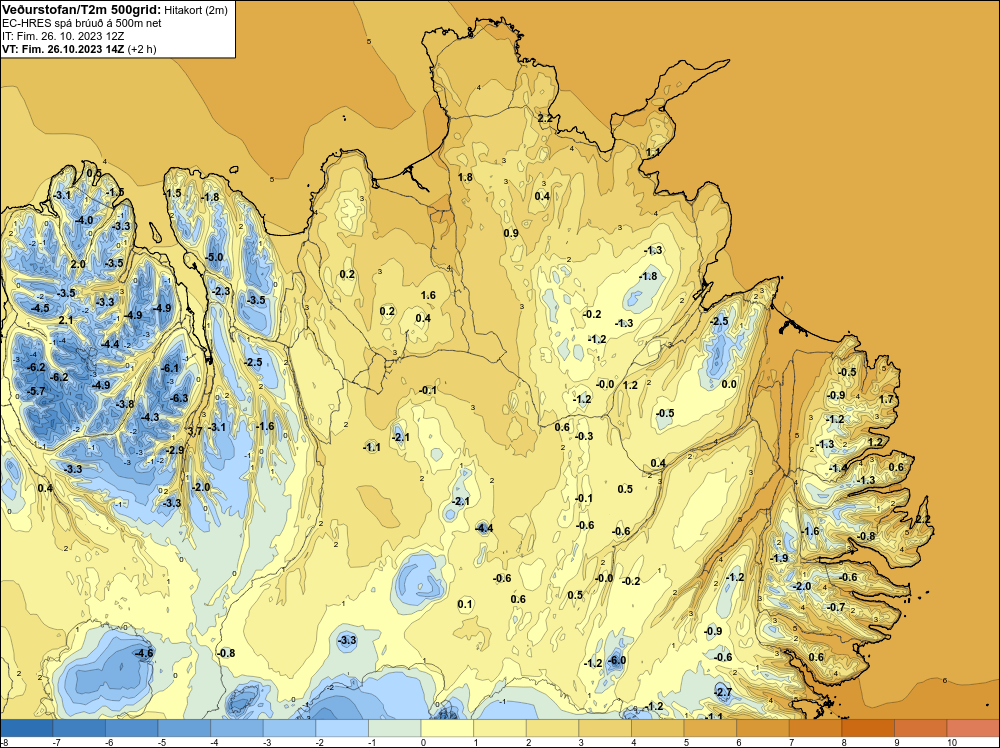Pick the legend band between 0 and 1
The image size is (1000, 748).
[x=448, y=728]
